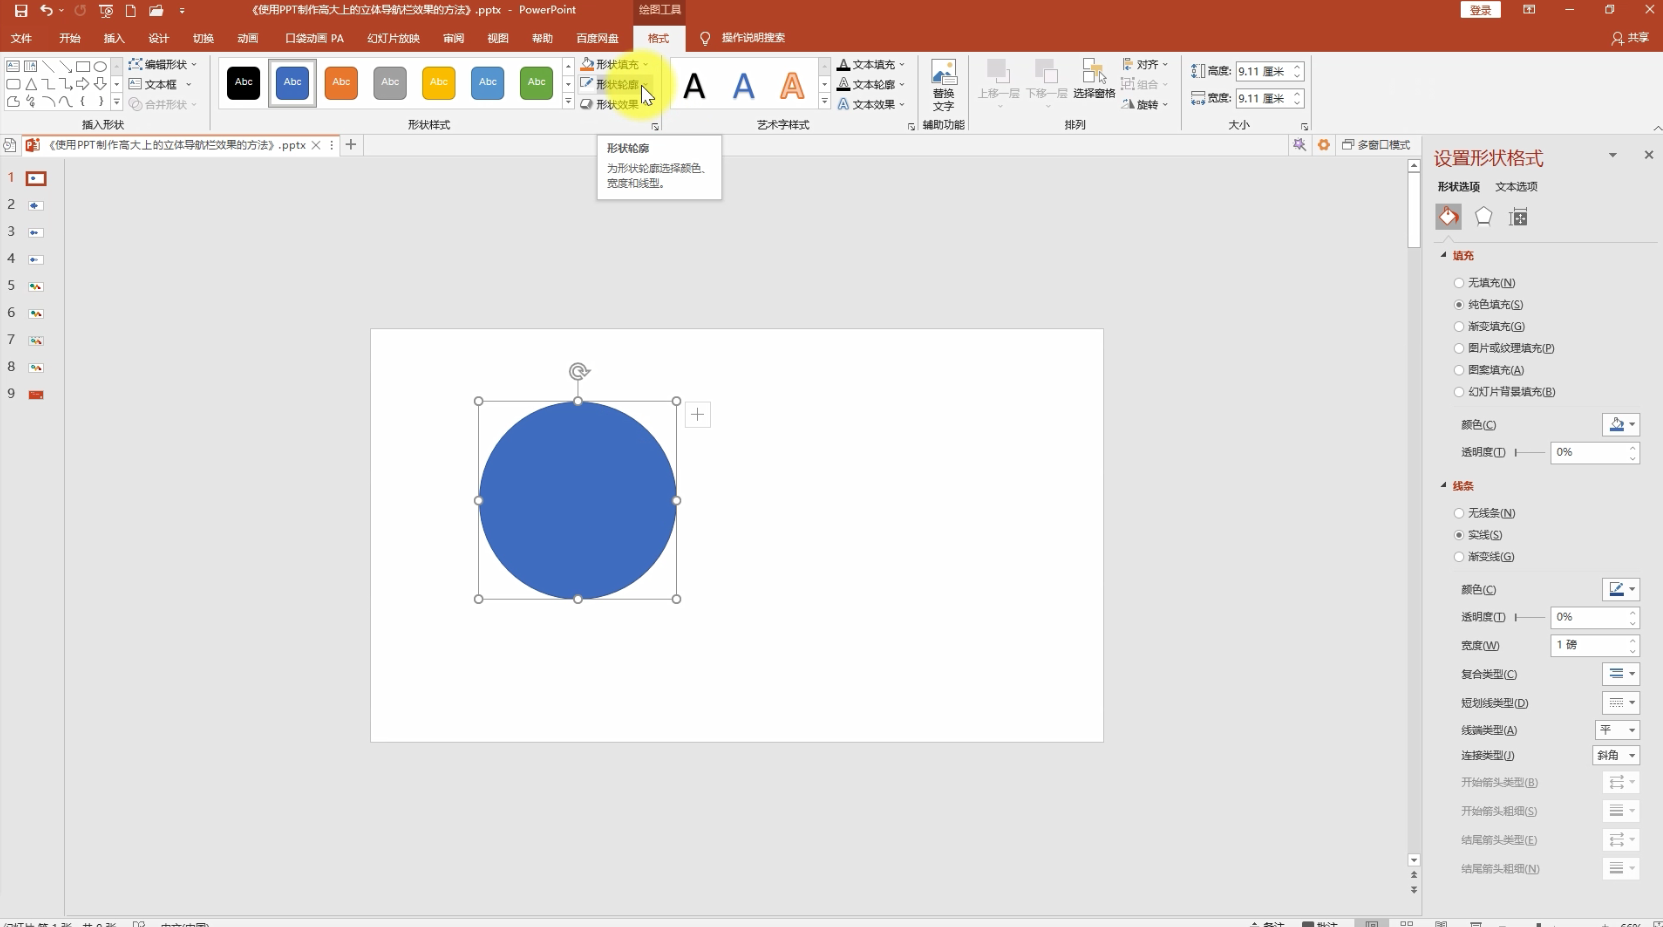
Task: Collapse the 填充 section
Action: (x=1443, y=255)
